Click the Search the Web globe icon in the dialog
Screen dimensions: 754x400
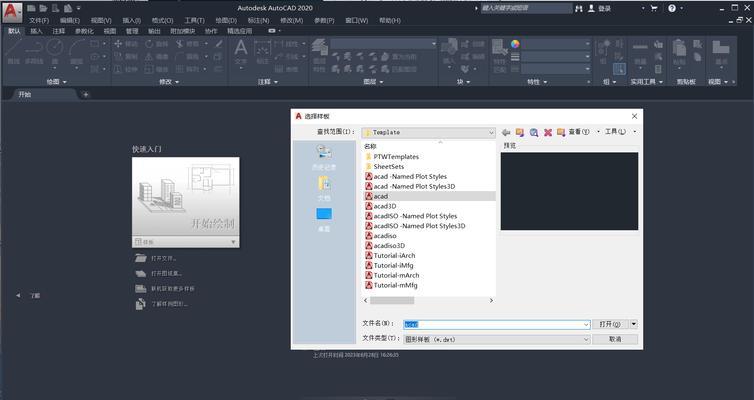point(534,132)
